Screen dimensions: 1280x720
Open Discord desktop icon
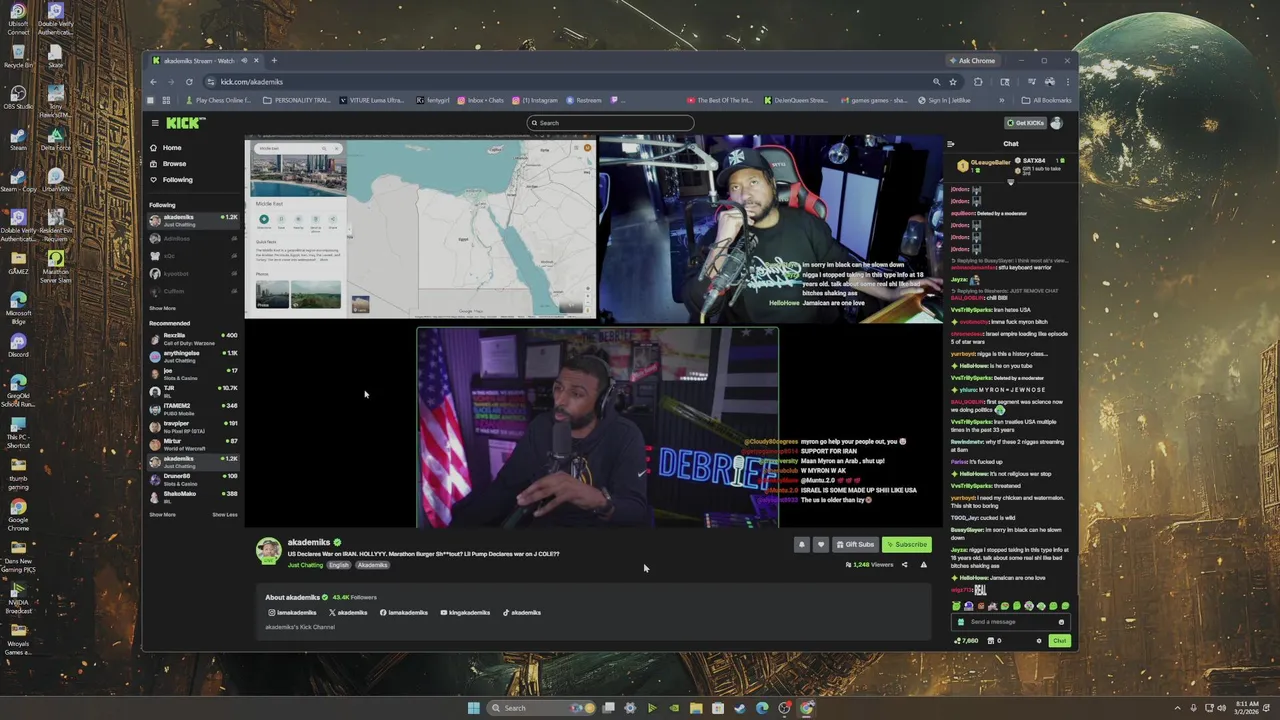(18, 346)
